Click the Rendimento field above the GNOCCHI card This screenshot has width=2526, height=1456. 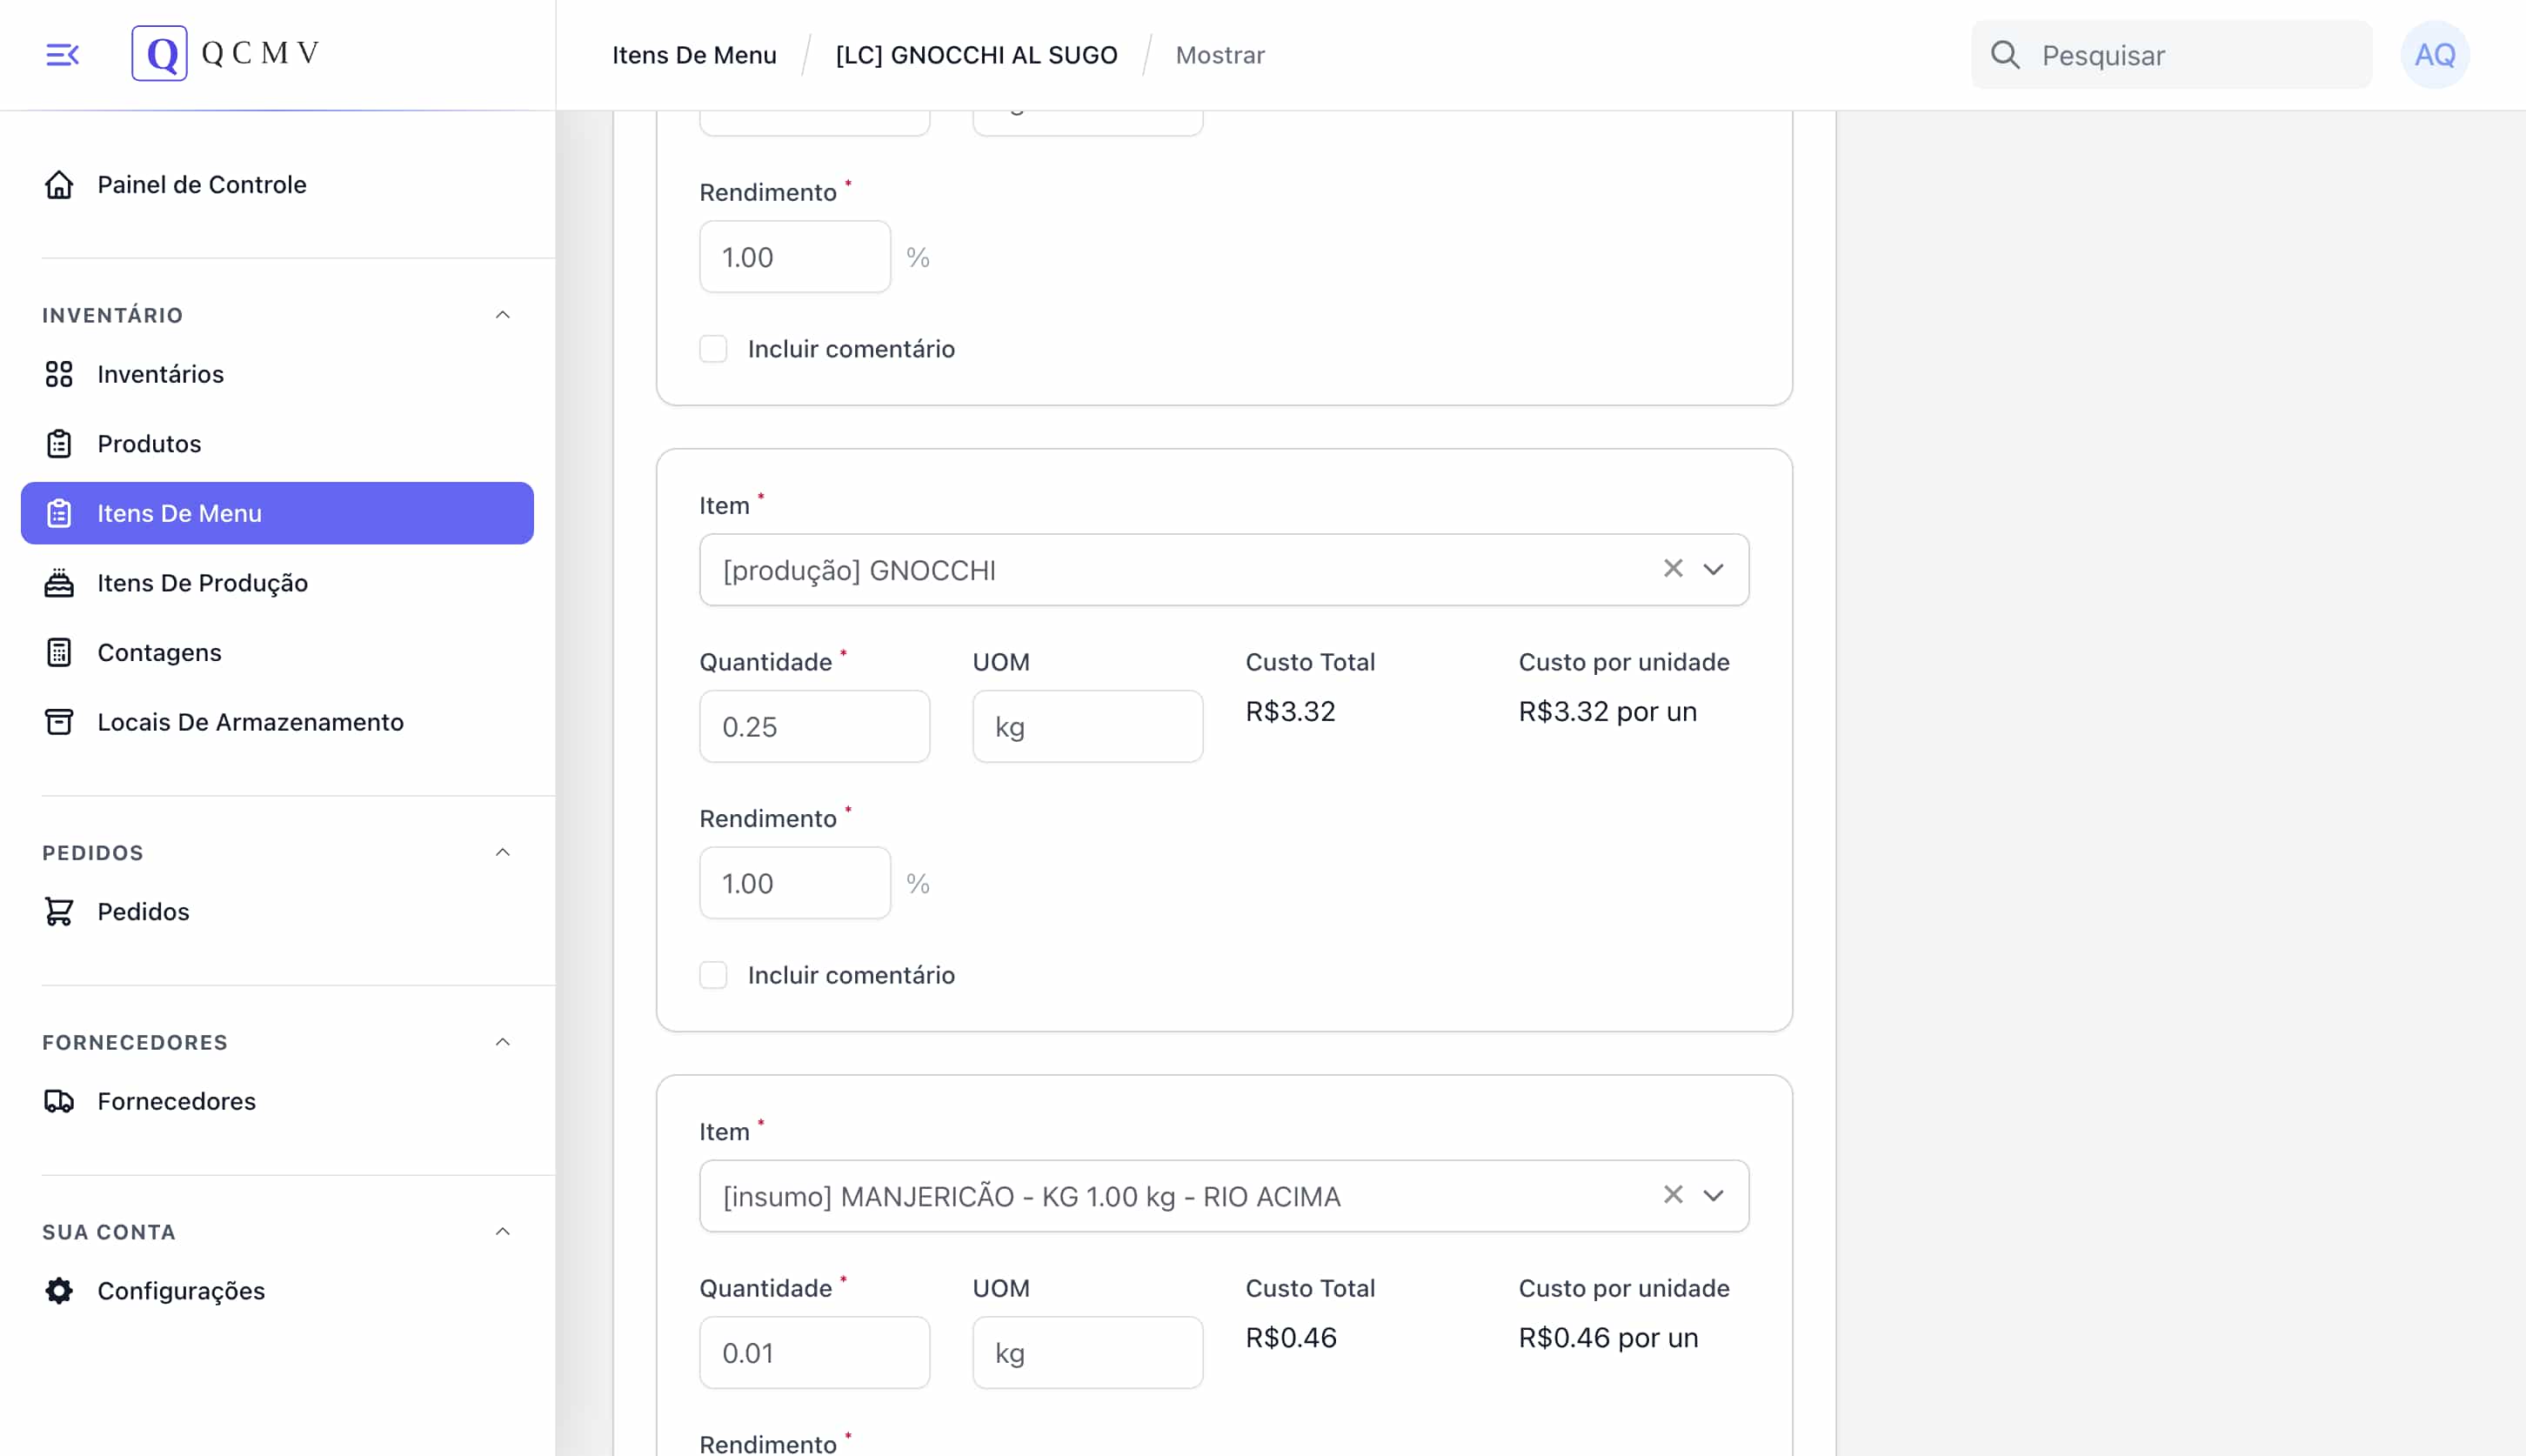click(x=794, y=257)
